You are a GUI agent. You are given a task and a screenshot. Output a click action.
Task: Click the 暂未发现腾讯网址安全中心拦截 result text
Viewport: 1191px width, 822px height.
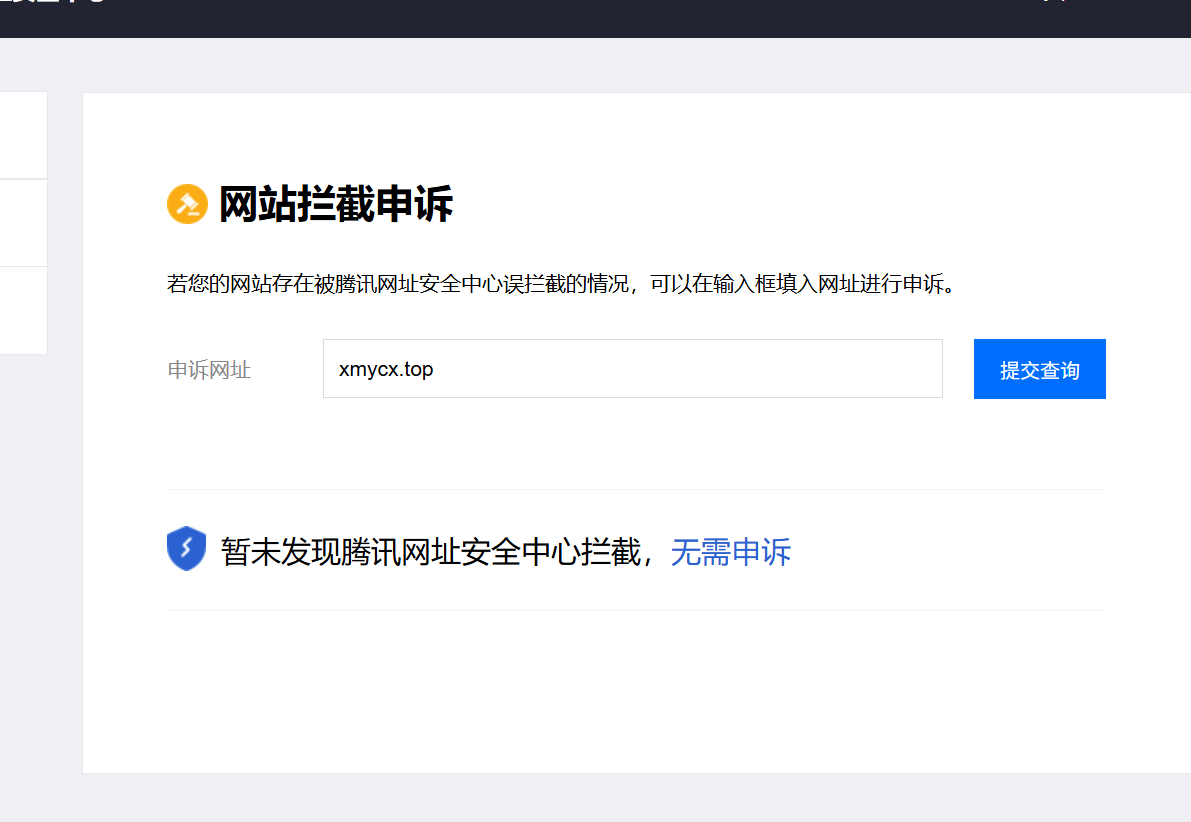(x=431, y=552)
